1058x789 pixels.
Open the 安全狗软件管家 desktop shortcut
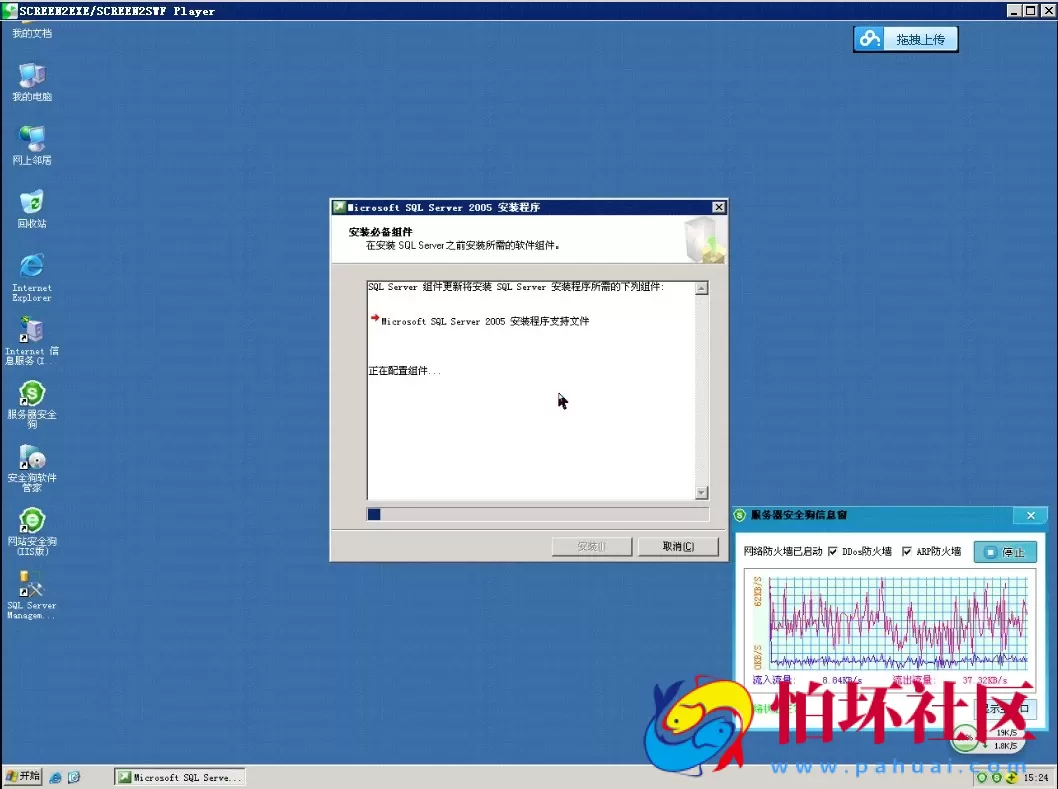[32, 459]
